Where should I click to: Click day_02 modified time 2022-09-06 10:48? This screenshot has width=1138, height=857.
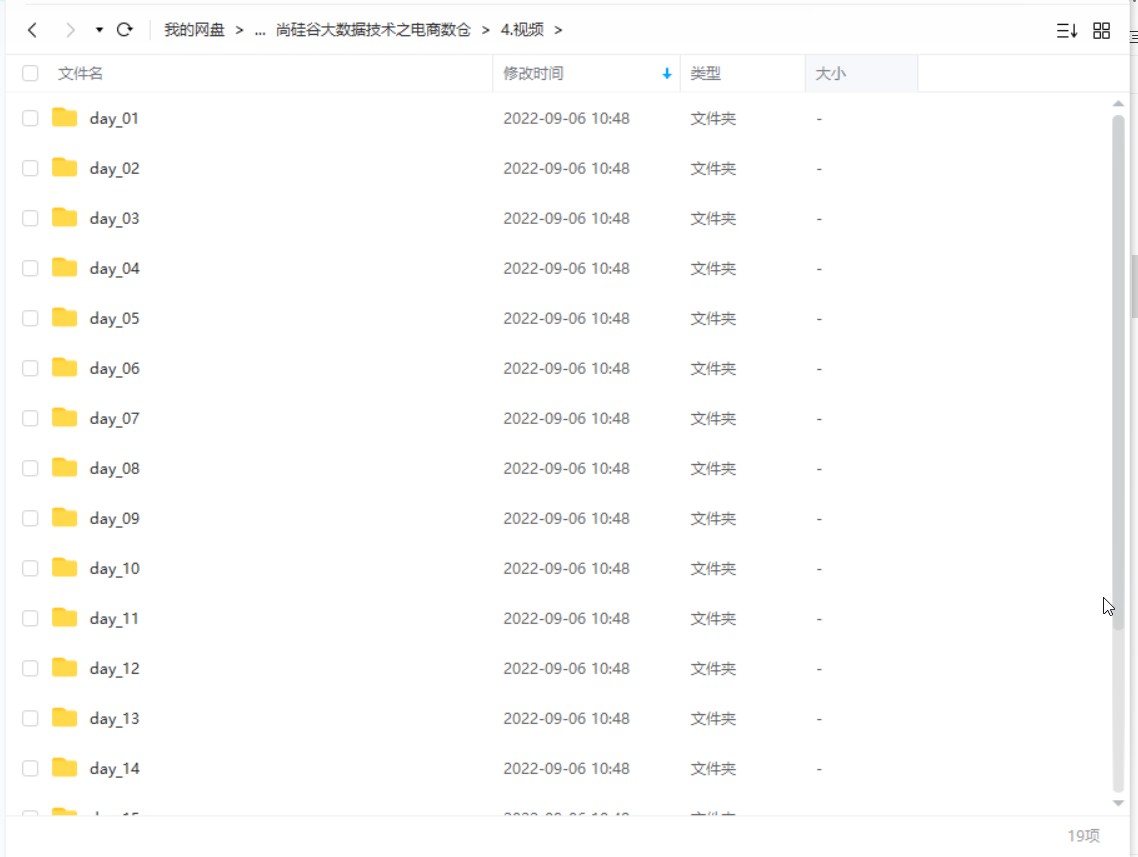click(x=566, y=168)
